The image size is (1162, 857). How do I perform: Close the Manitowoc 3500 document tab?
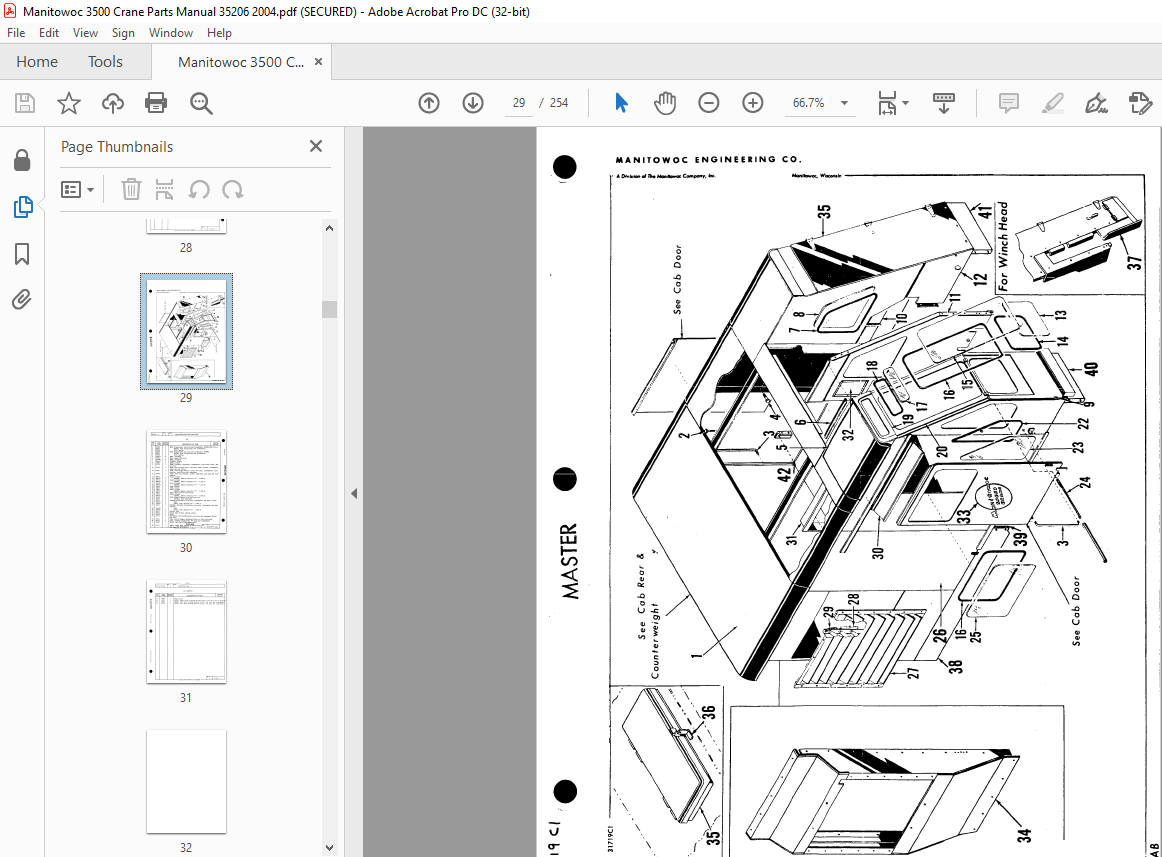(319, 62)
